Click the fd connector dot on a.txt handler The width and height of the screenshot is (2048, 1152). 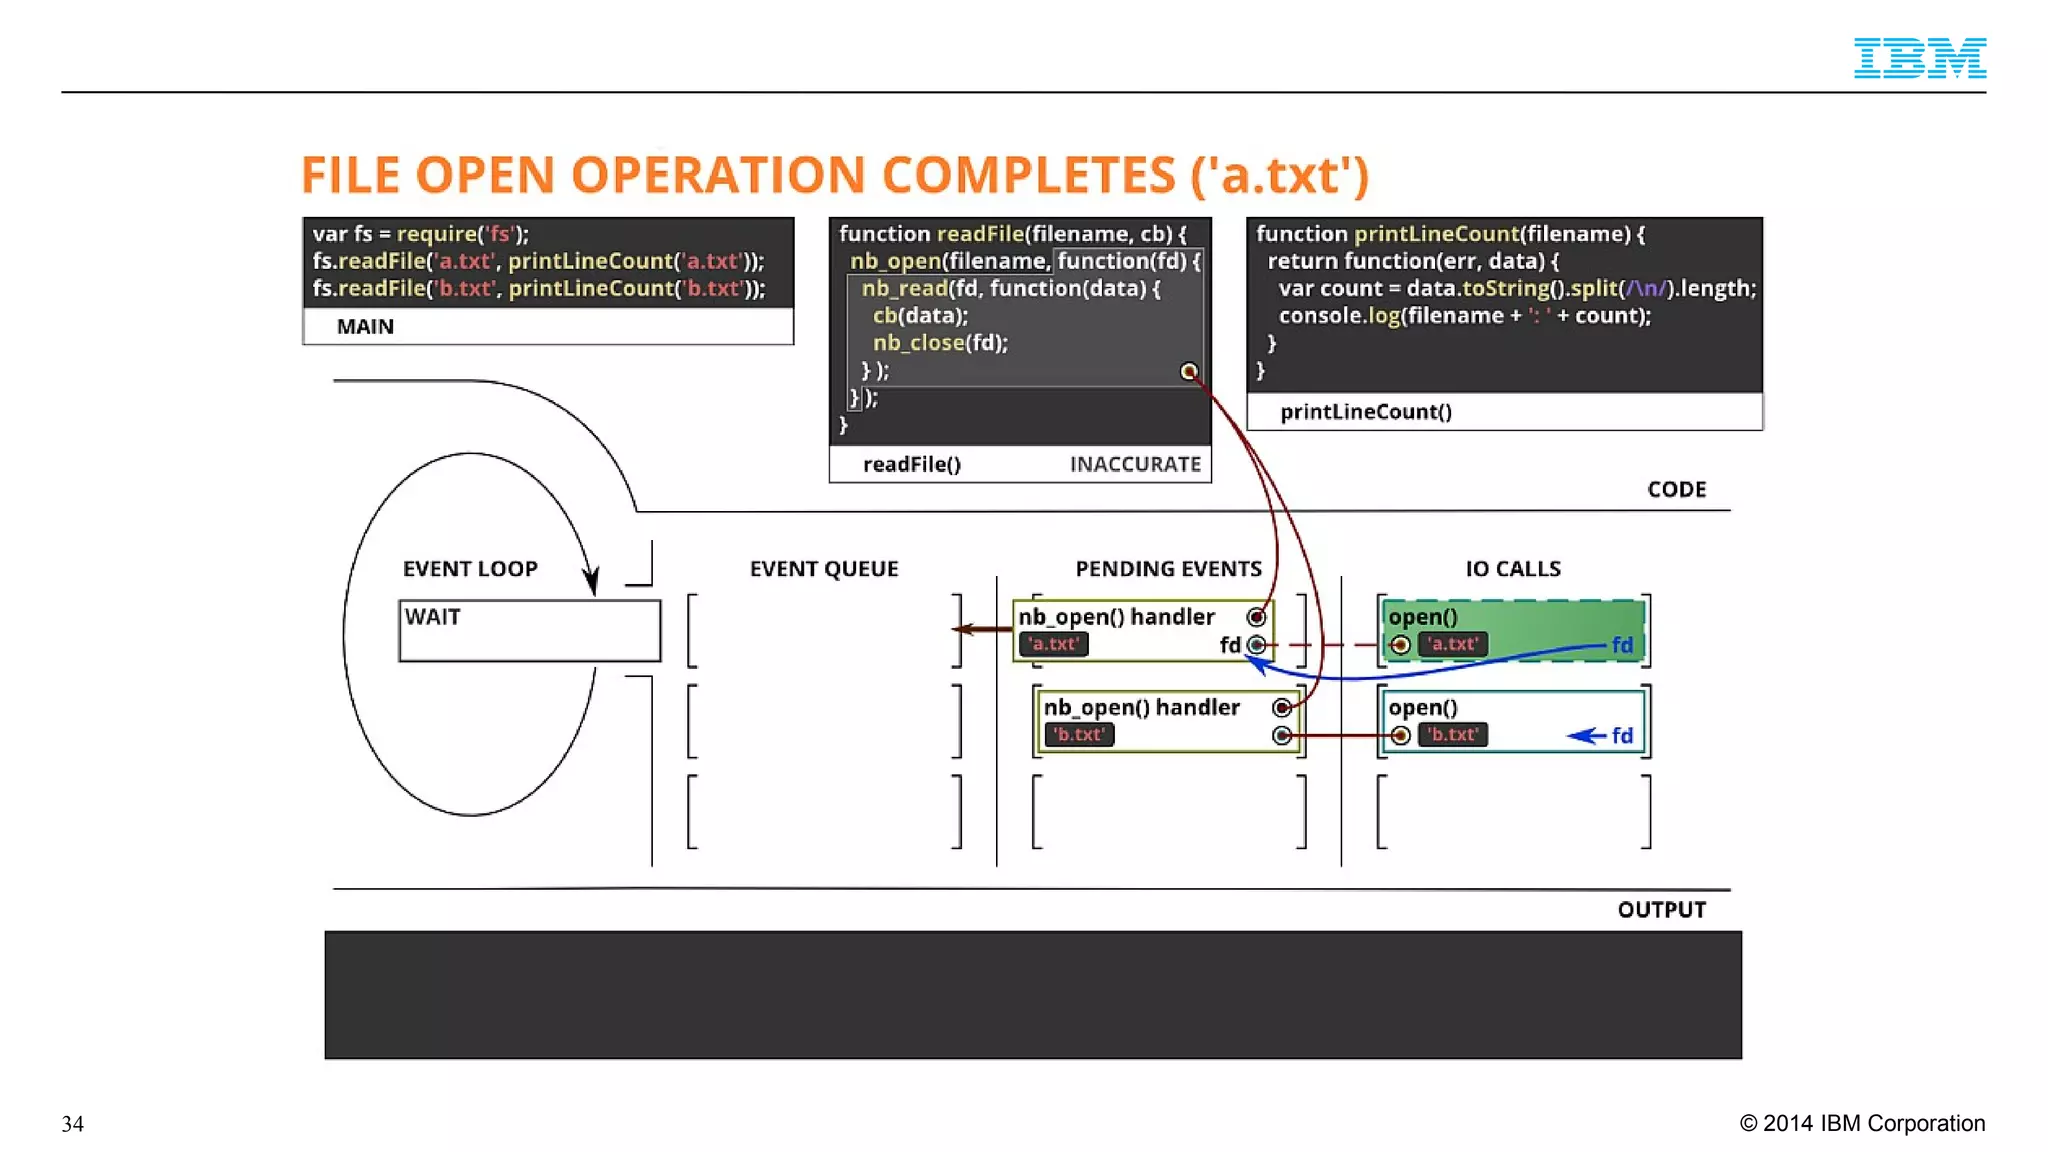click(1256, 645)
